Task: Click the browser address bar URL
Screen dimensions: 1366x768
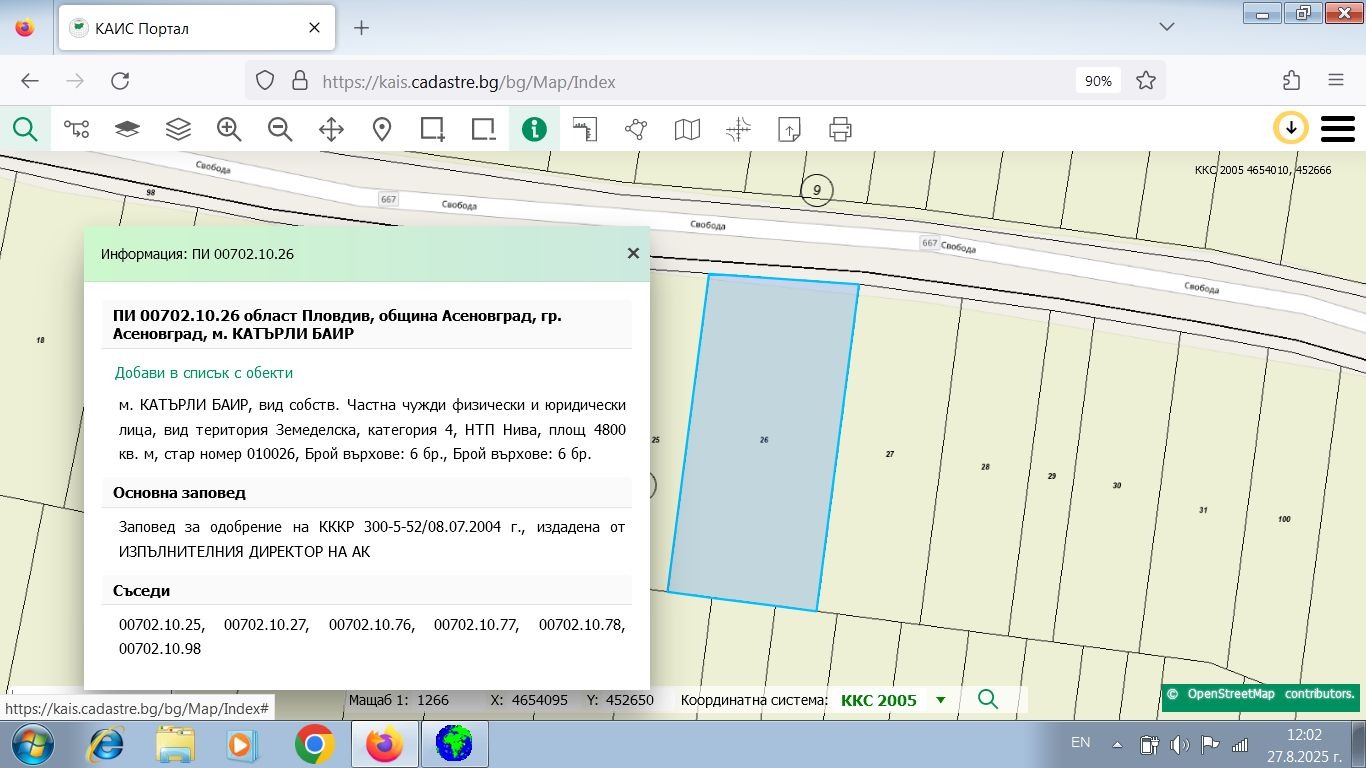Action: pos(660,82)
